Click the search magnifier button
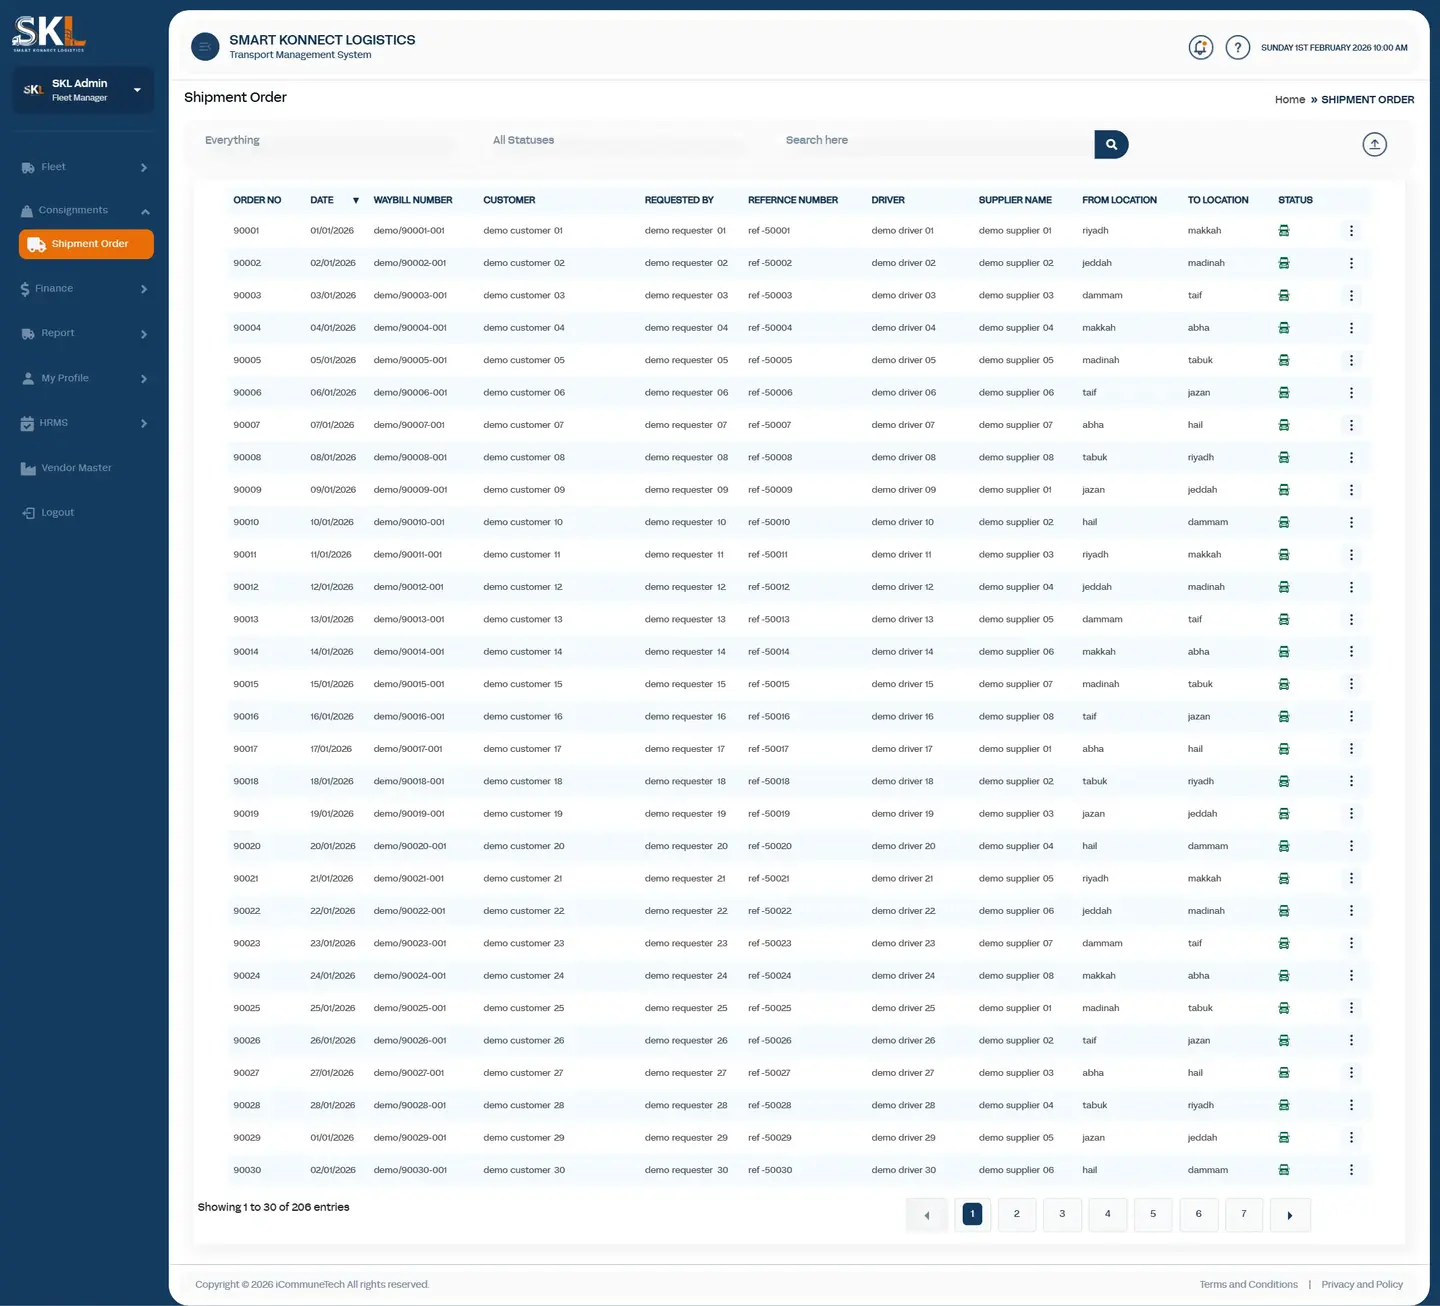 tap(1111, 144)
